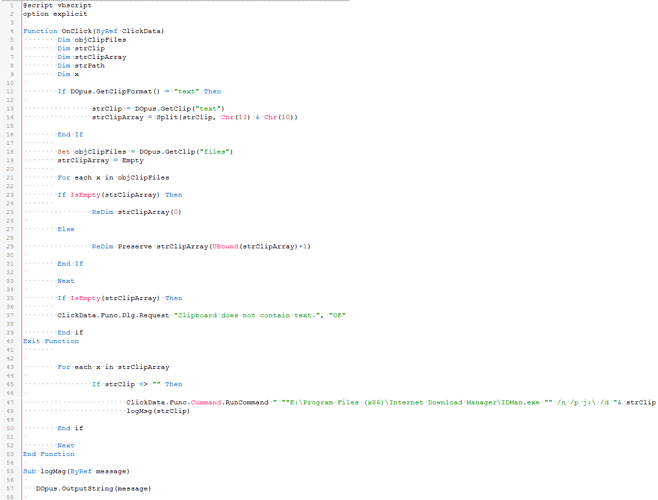
Task: Click the 'ClickData.Func.Dlg.Request' line
Action: [201, 315]
